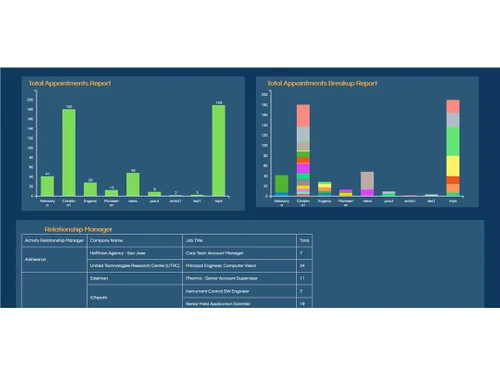500x375 pixels.
Task: Click 'United Technologies Research Center (UTRC)' cell
Action: click(135, 266)
